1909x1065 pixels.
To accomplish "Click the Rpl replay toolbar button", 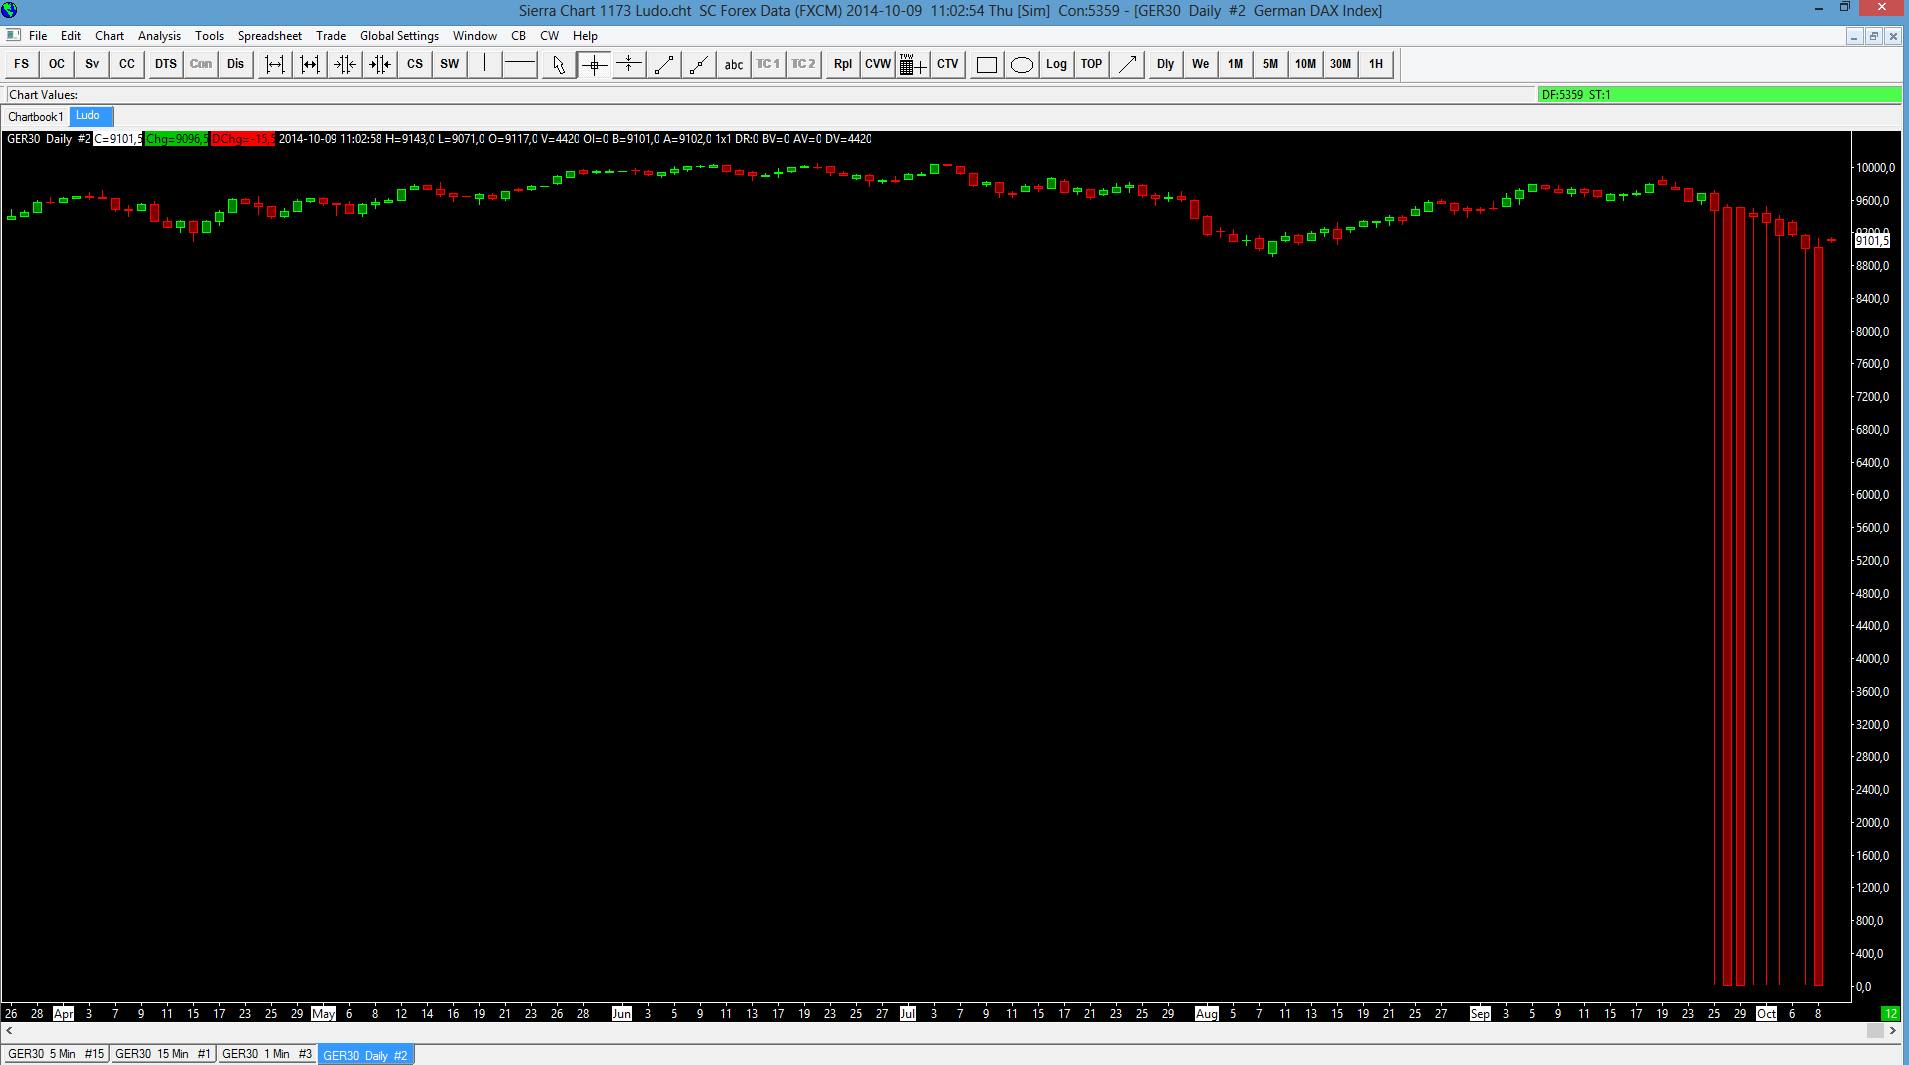I will [x=843, y=64].
